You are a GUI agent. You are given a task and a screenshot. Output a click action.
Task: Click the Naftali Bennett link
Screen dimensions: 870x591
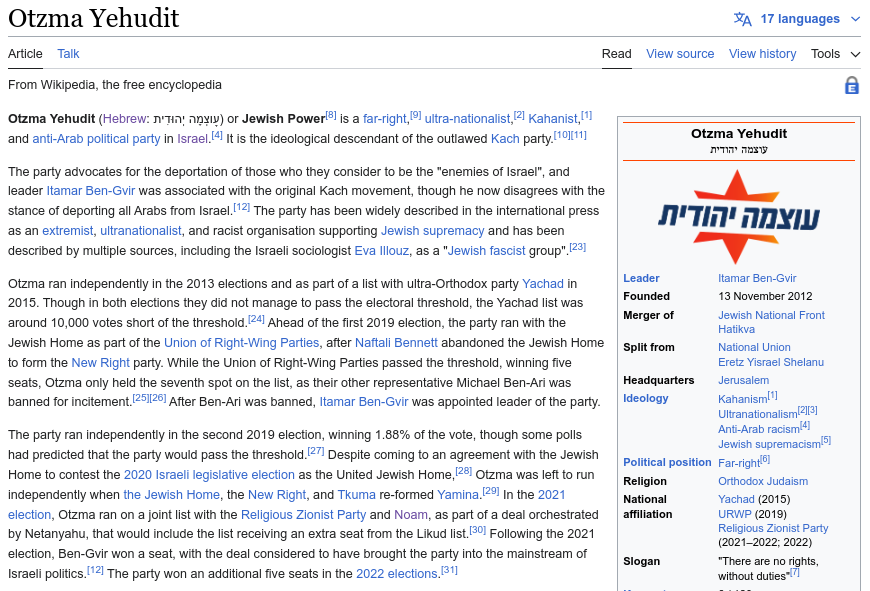coord(397,342)
